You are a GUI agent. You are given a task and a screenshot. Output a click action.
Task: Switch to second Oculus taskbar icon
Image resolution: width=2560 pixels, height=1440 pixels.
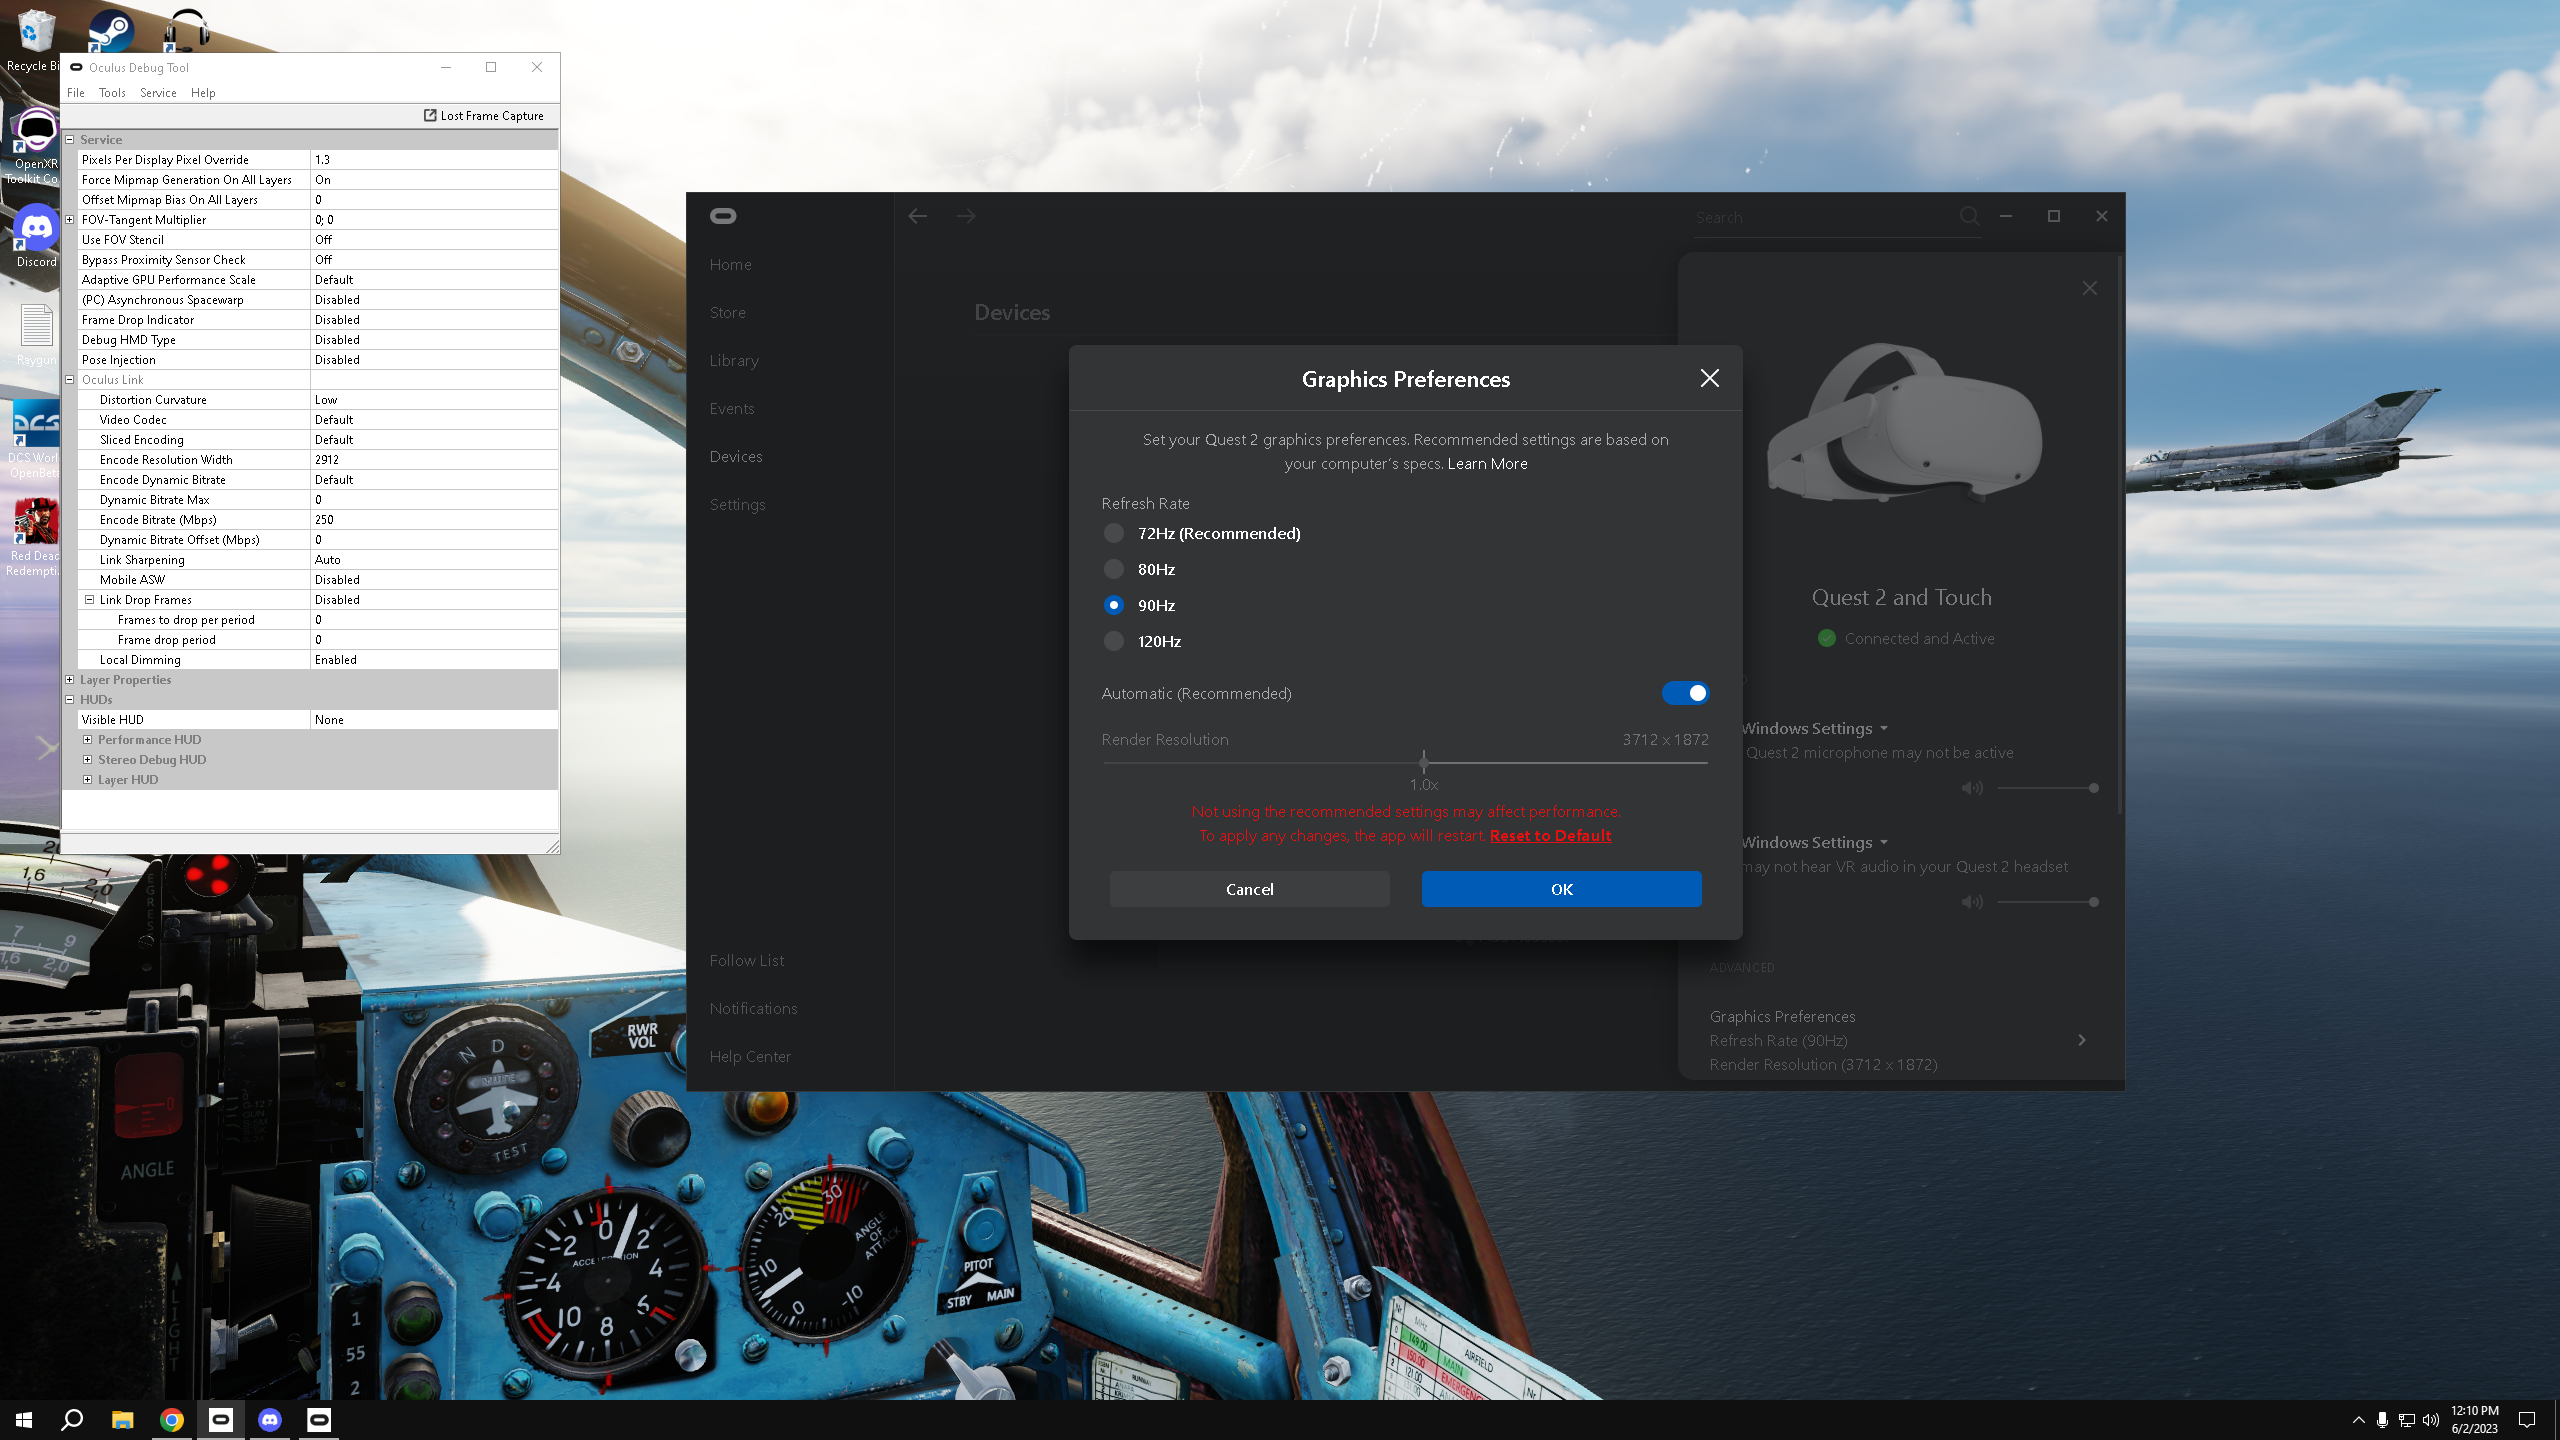click(319, 1420)
